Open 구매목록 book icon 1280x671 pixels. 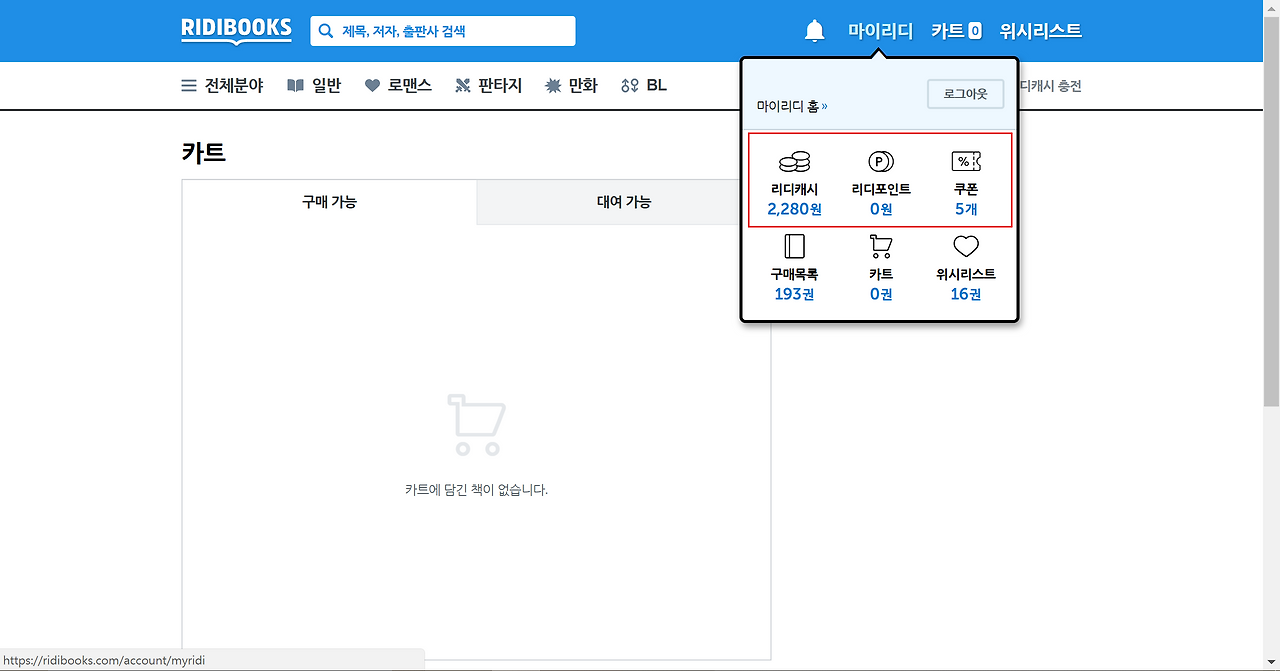(x=794, y=246)
